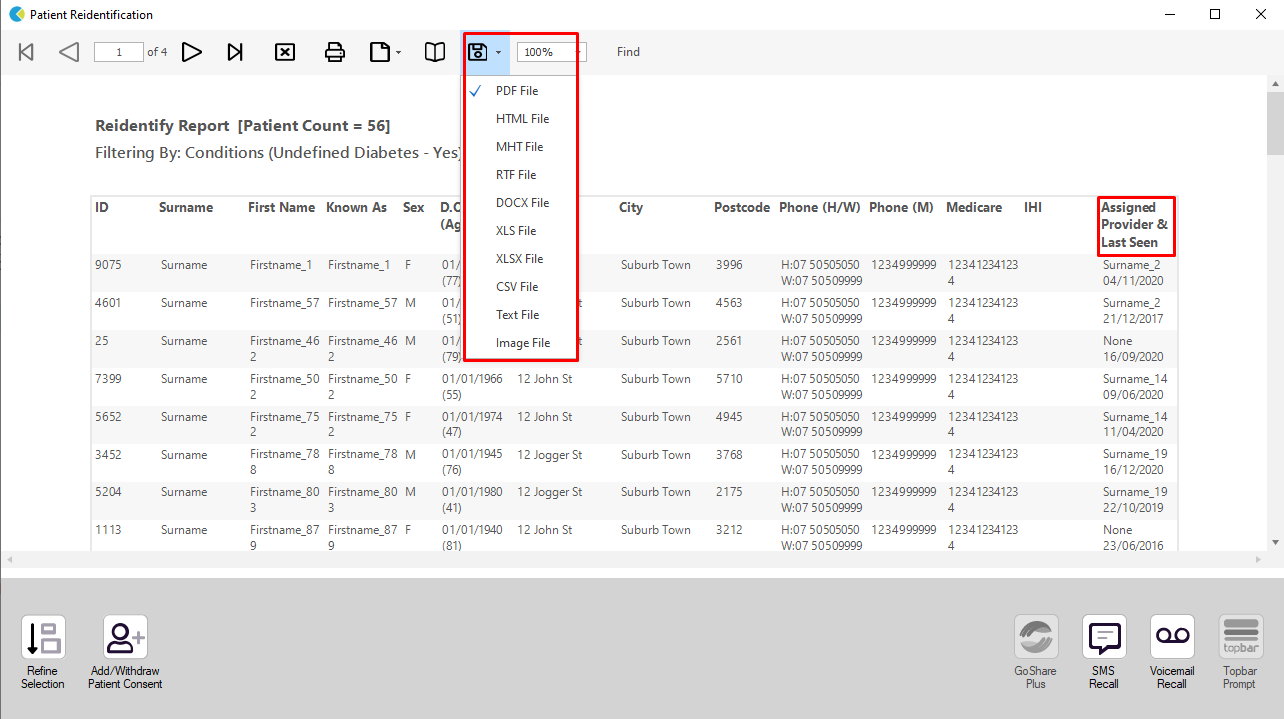
Task: Click the Sex column header
Action: [413, 208]
